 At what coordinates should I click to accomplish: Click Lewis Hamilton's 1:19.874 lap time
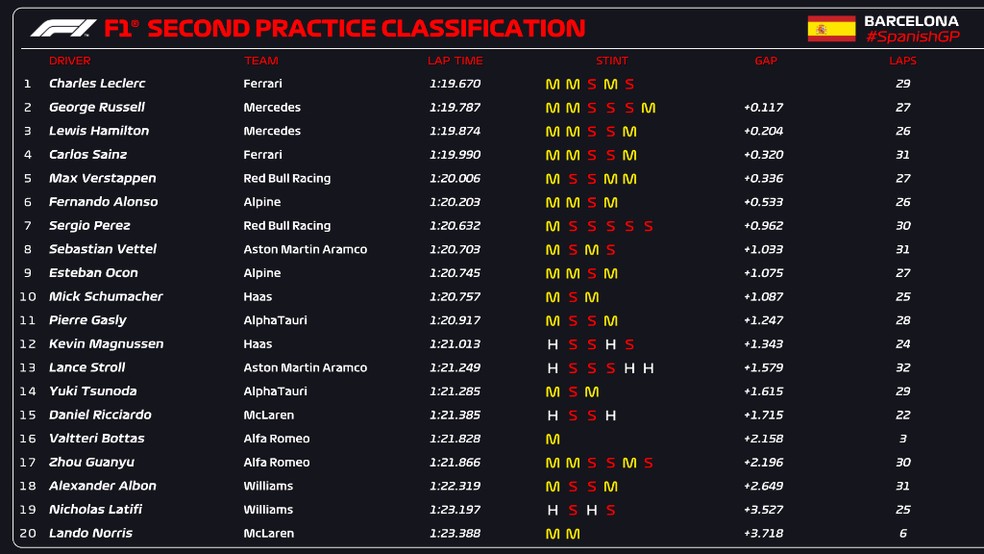(x=455, y=131)
